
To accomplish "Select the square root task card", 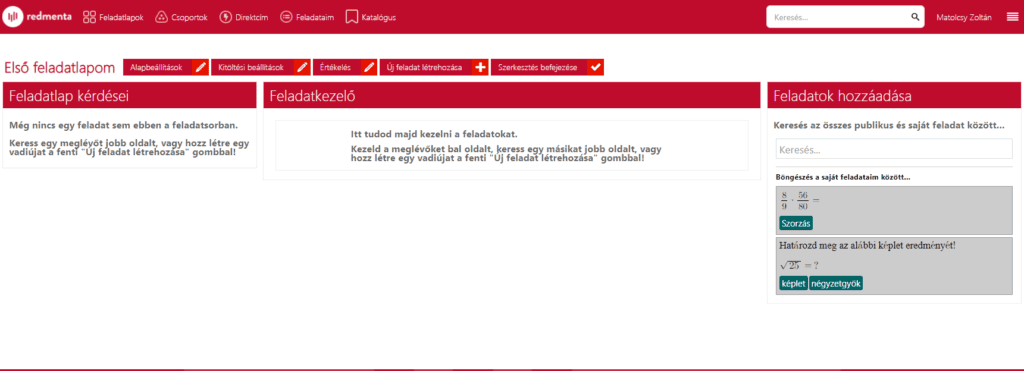I will (x=894, y=266).
